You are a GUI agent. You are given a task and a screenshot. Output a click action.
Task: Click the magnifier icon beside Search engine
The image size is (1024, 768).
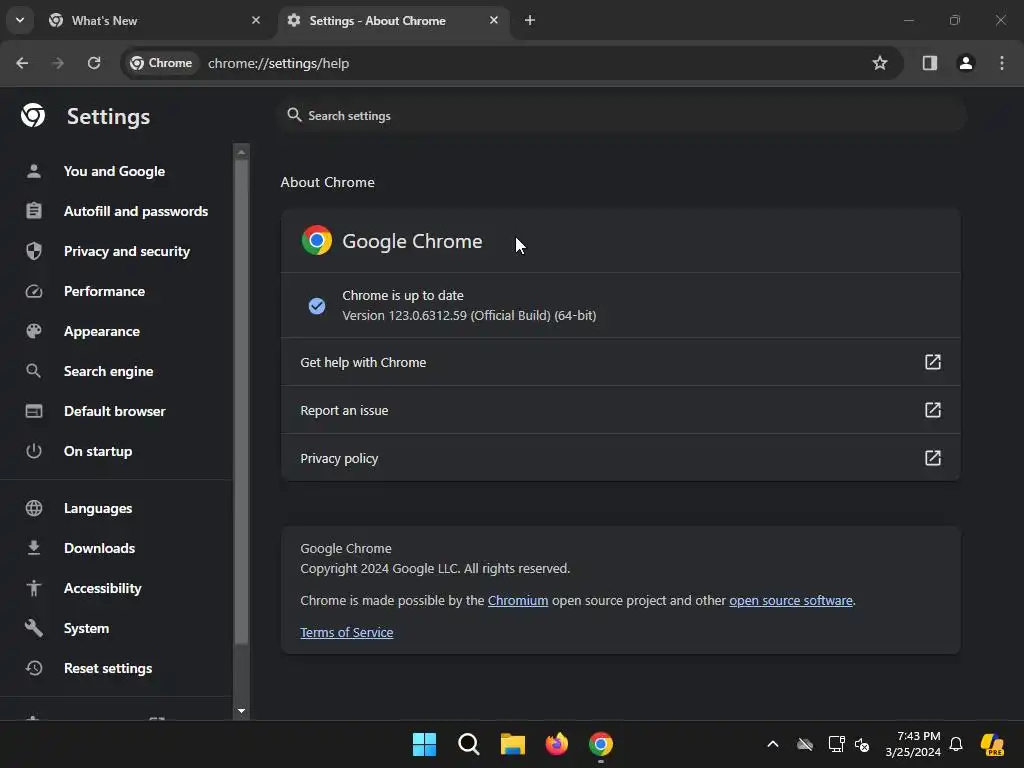33,371
